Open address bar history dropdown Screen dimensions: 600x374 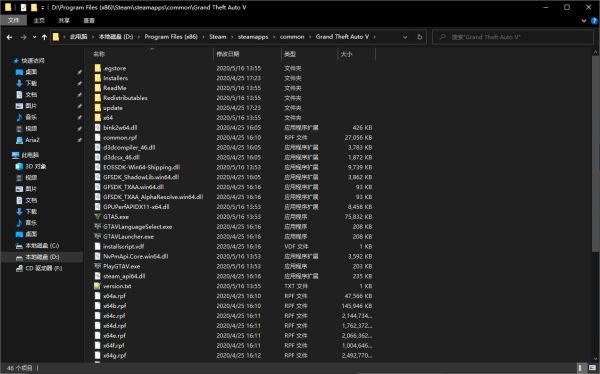pyautogui.click(x=405, y=37)
